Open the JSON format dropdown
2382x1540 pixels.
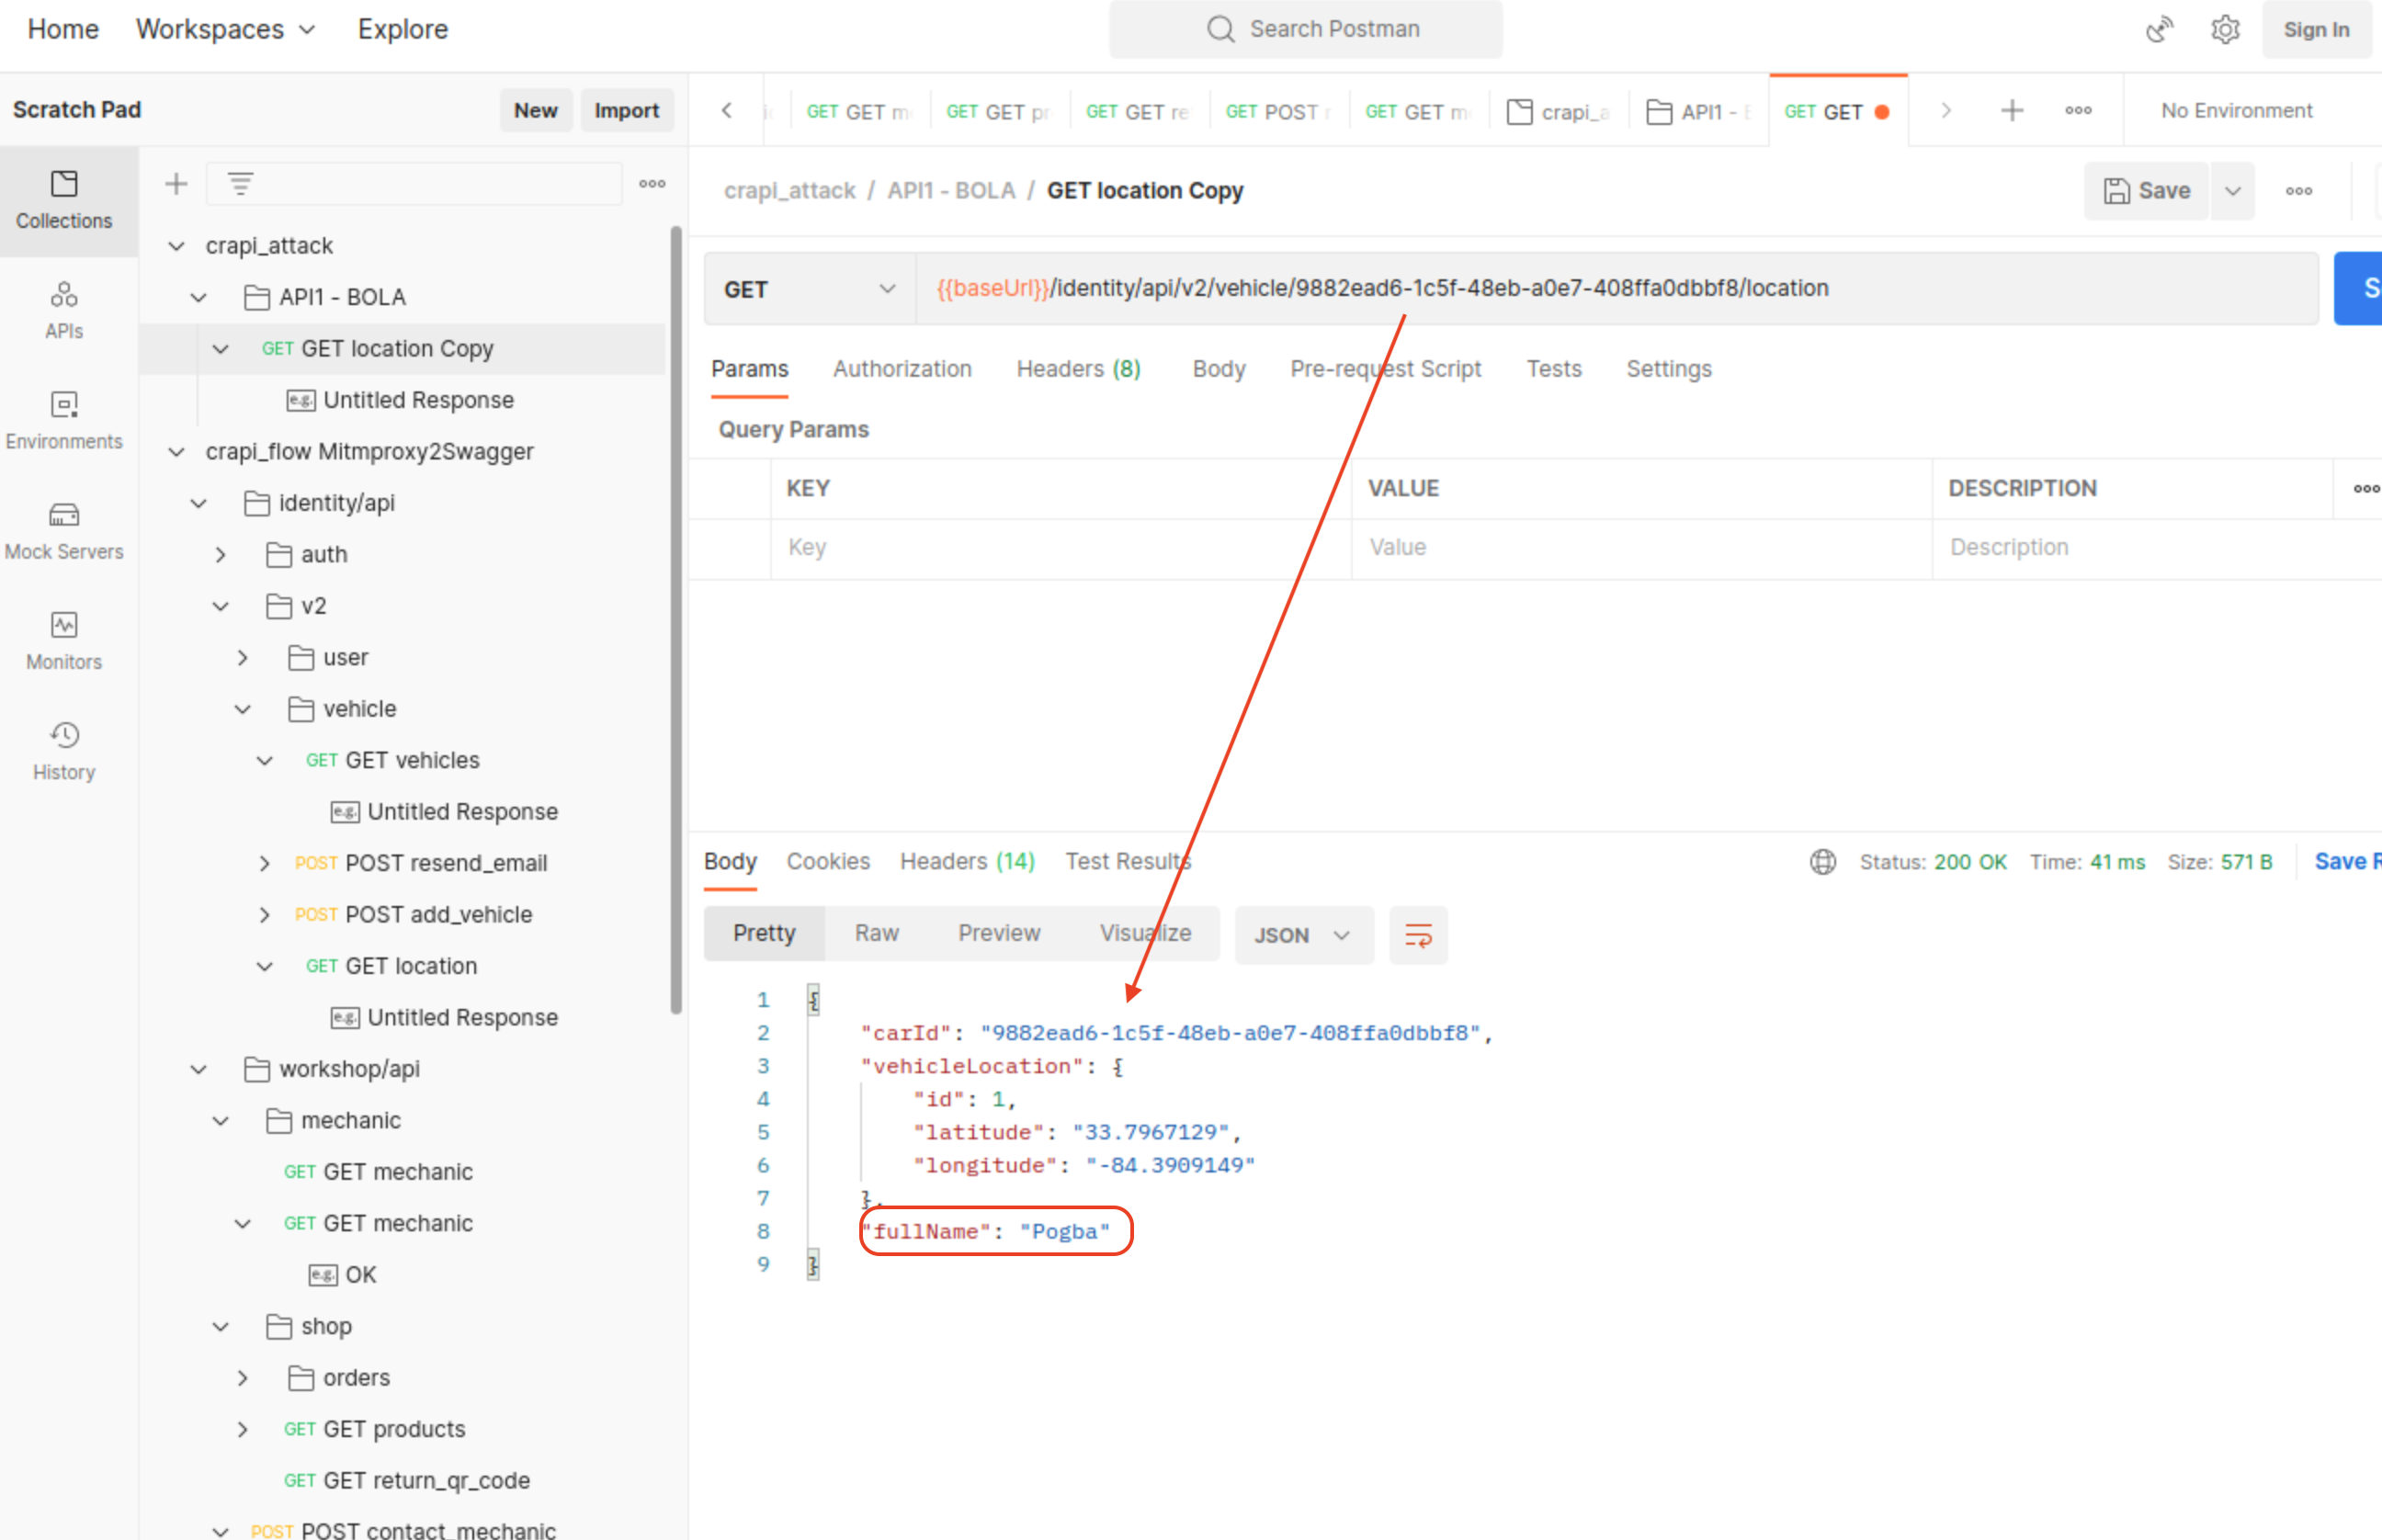[1302, 935]
